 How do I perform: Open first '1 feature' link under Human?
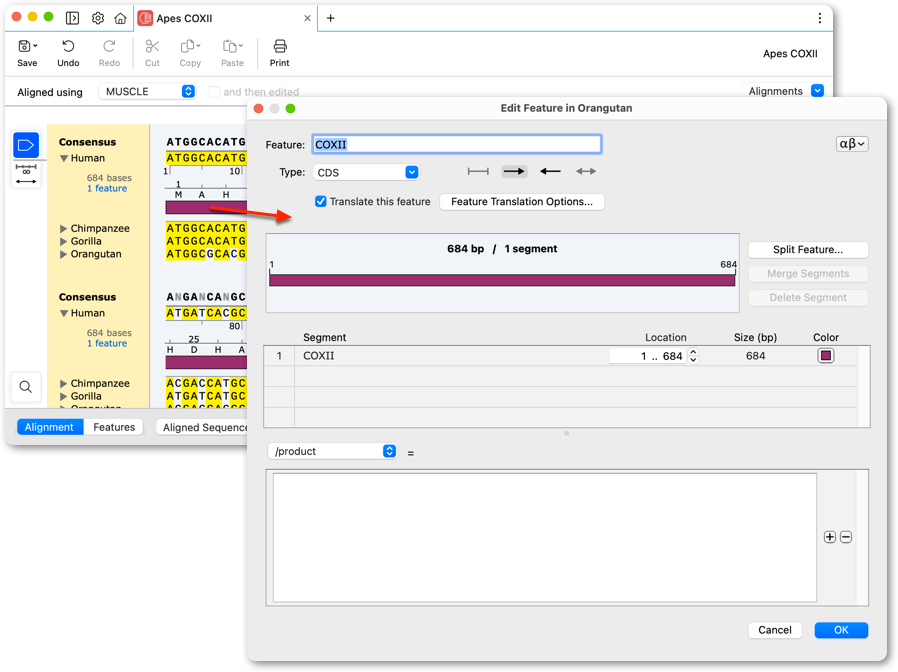(107, 188)
